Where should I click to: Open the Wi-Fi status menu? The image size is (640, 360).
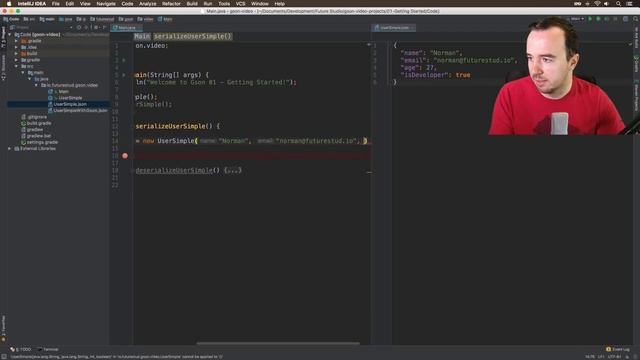pyautogui.click(x=597, y=4)
